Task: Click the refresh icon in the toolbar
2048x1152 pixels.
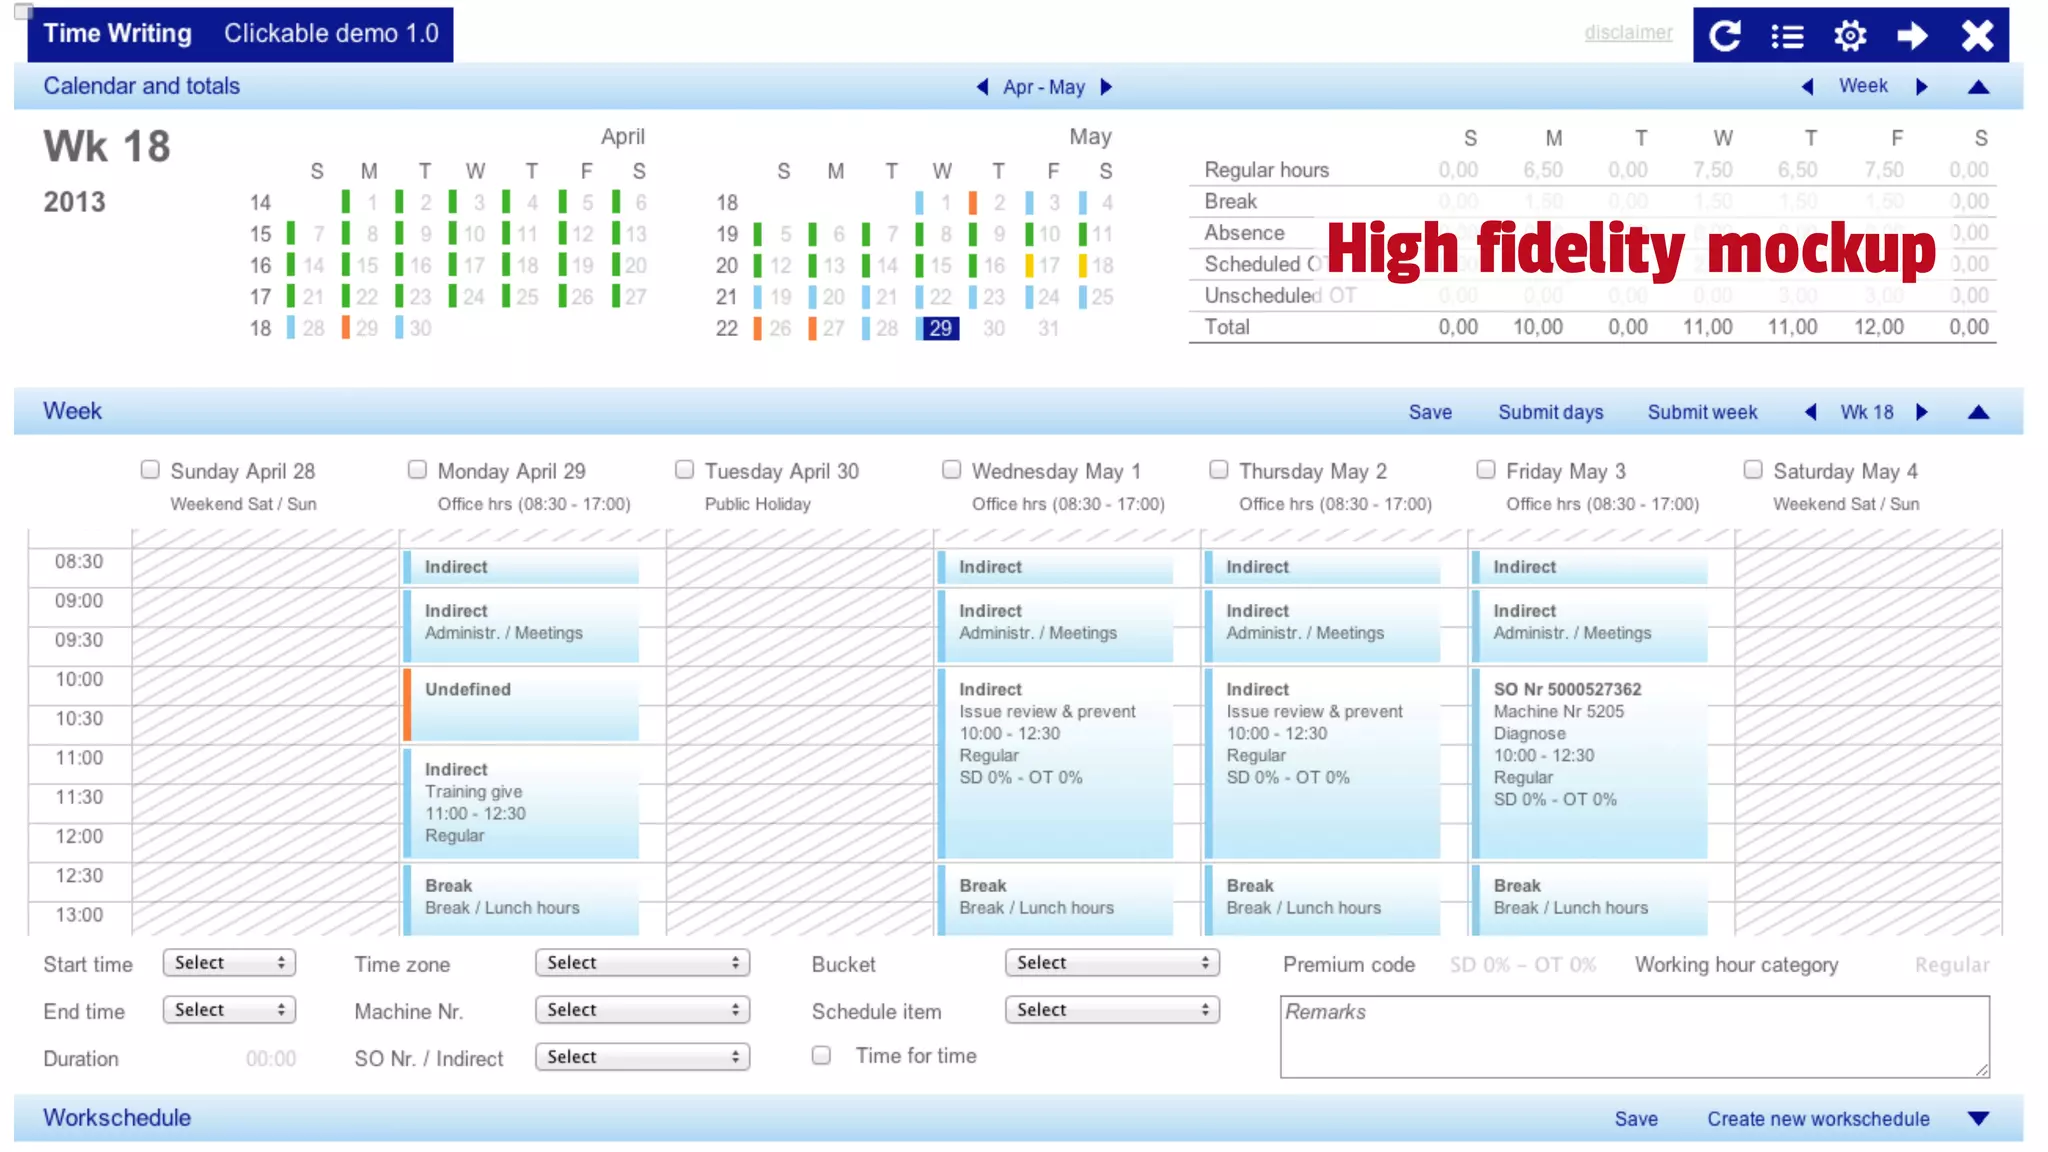Action: (1725, 36)
